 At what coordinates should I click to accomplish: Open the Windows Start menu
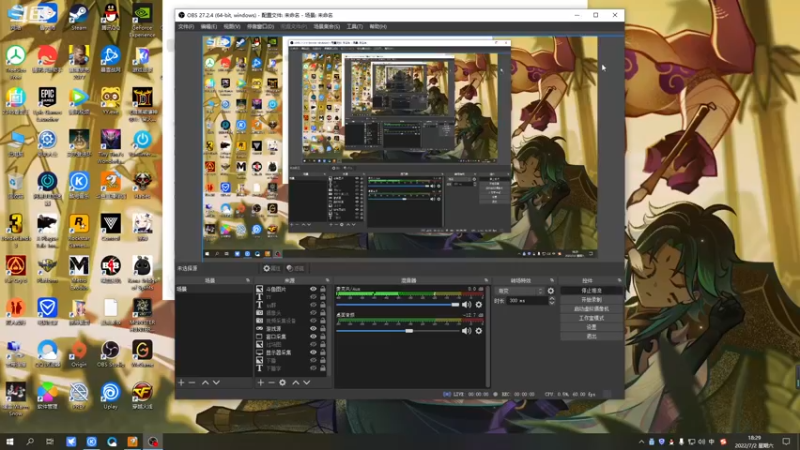point(9,442)
